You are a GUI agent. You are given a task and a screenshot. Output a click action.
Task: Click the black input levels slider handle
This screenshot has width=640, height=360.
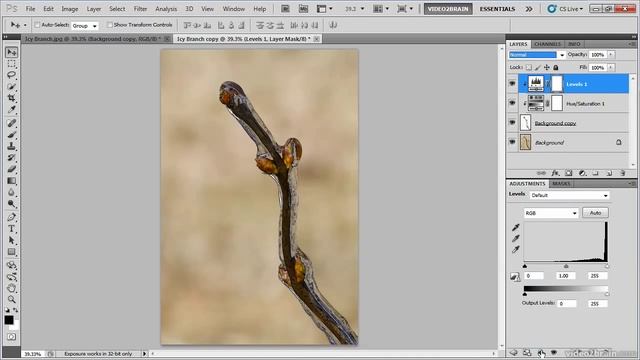[x=525, y=267]
